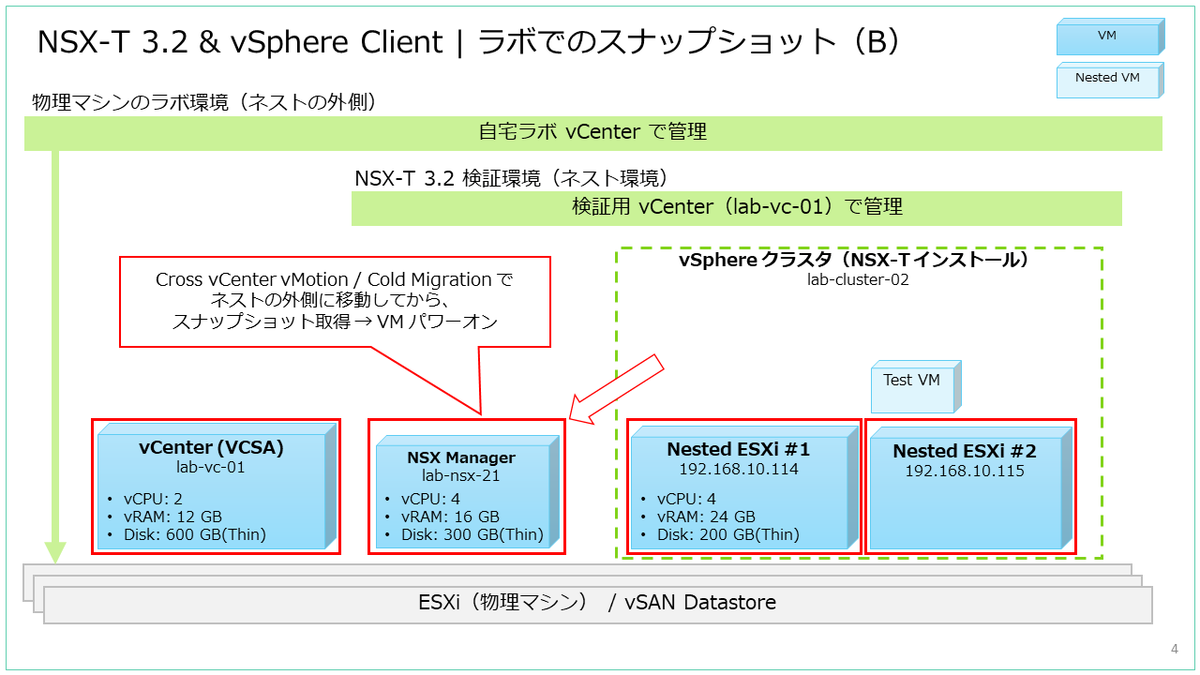Click the 'Cross vCenter vMotion / Cold Migration' callout text

point(335,279)
